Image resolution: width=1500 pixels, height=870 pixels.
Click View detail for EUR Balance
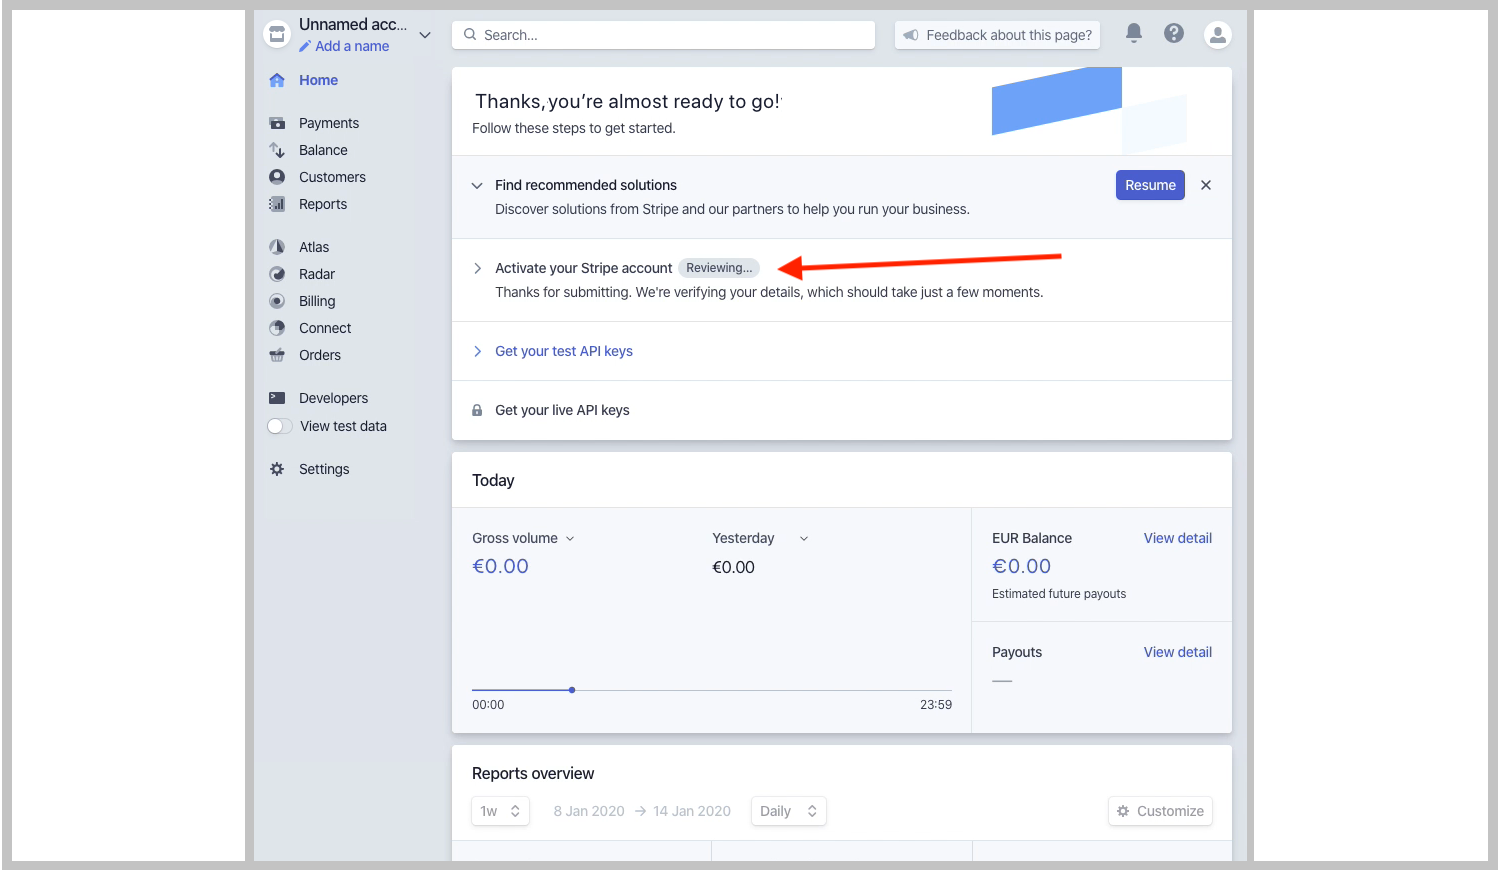[1178, 538]
